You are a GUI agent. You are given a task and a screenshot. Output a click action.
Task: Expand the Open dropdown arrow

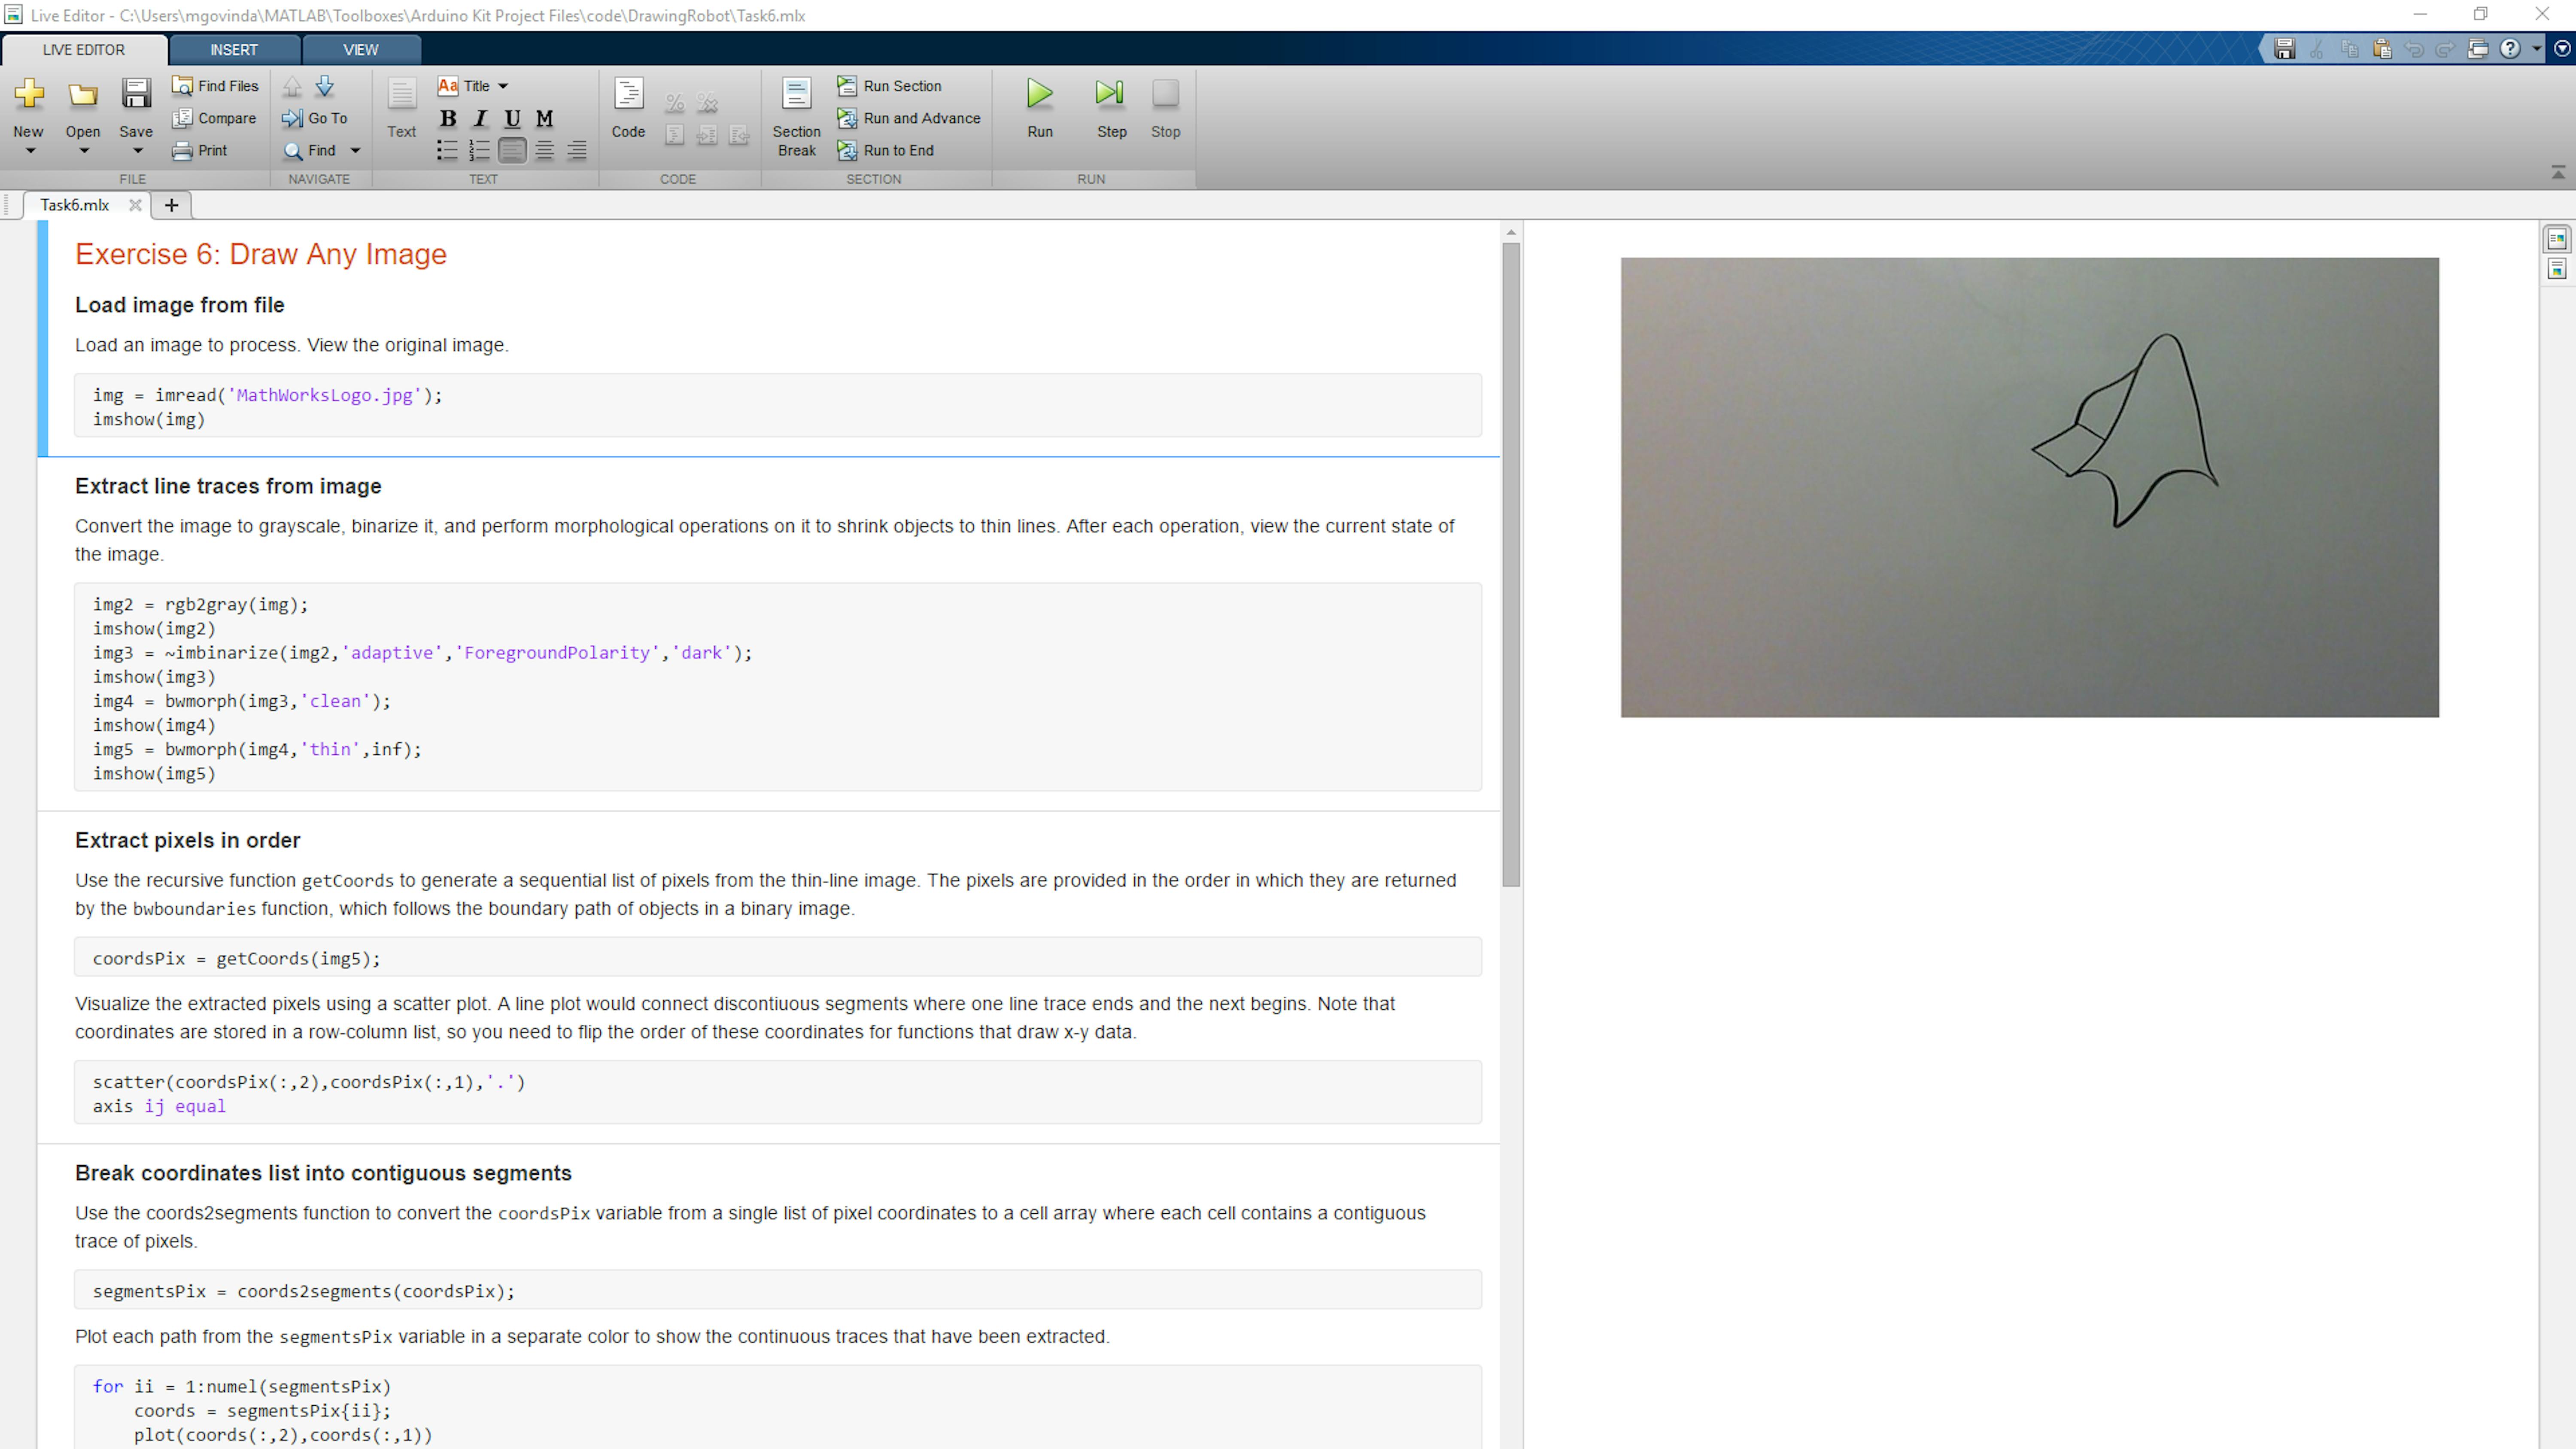click(84, 151)
